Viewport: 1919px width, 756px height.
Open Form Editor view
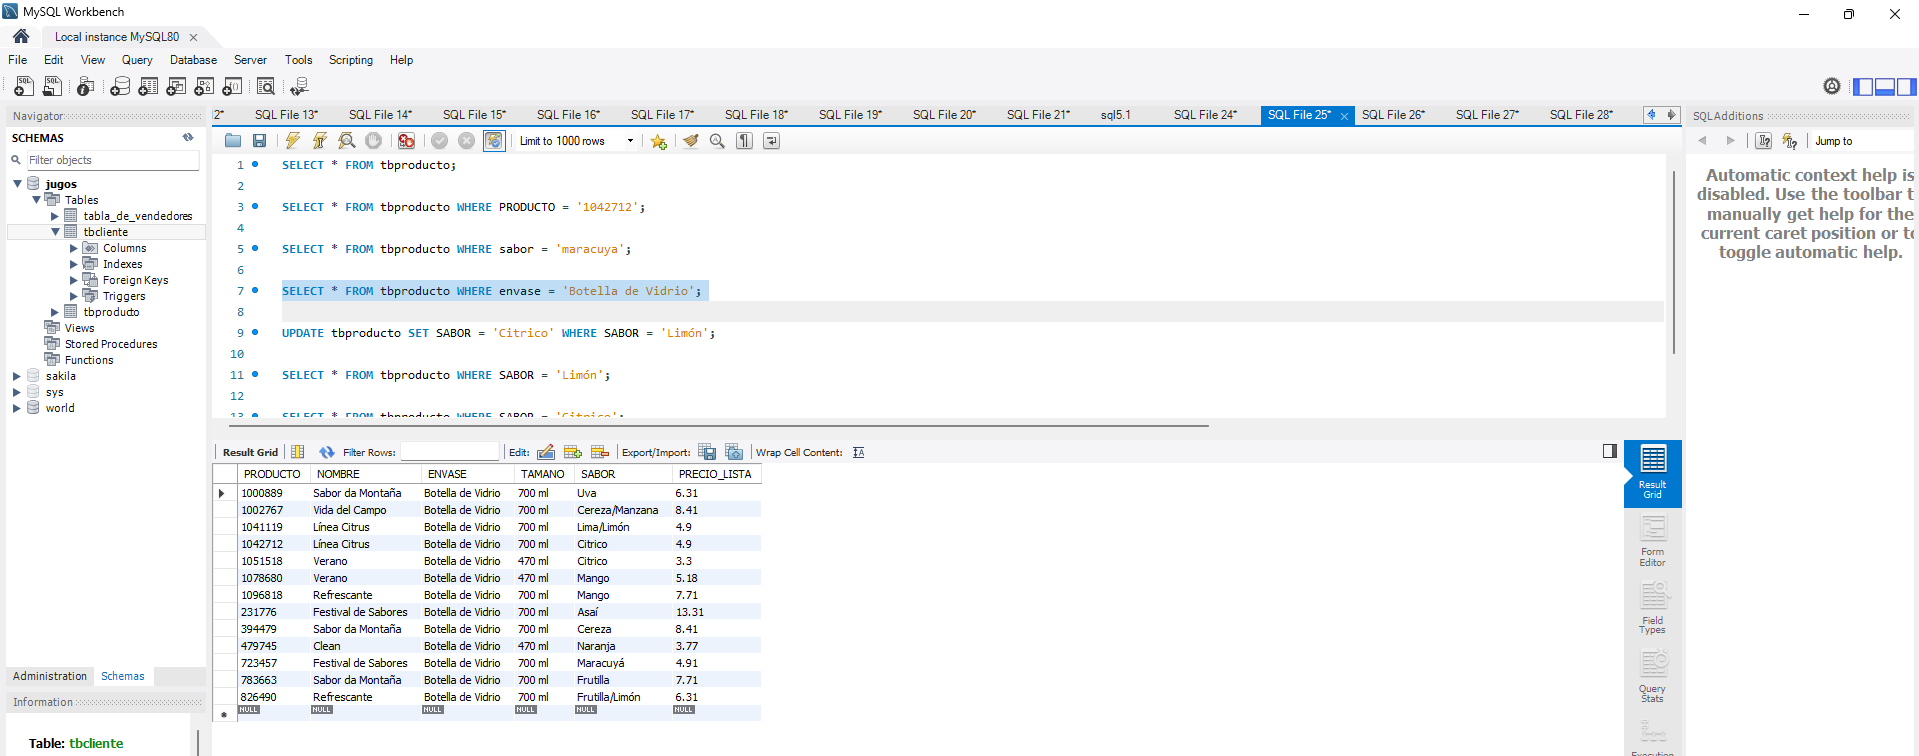(1652, 542)
